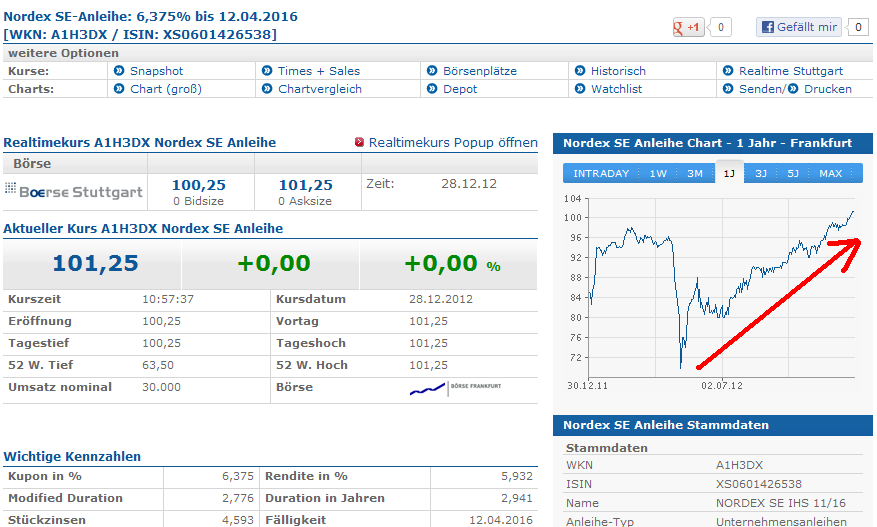Click the Drucken link

point(828,89)
